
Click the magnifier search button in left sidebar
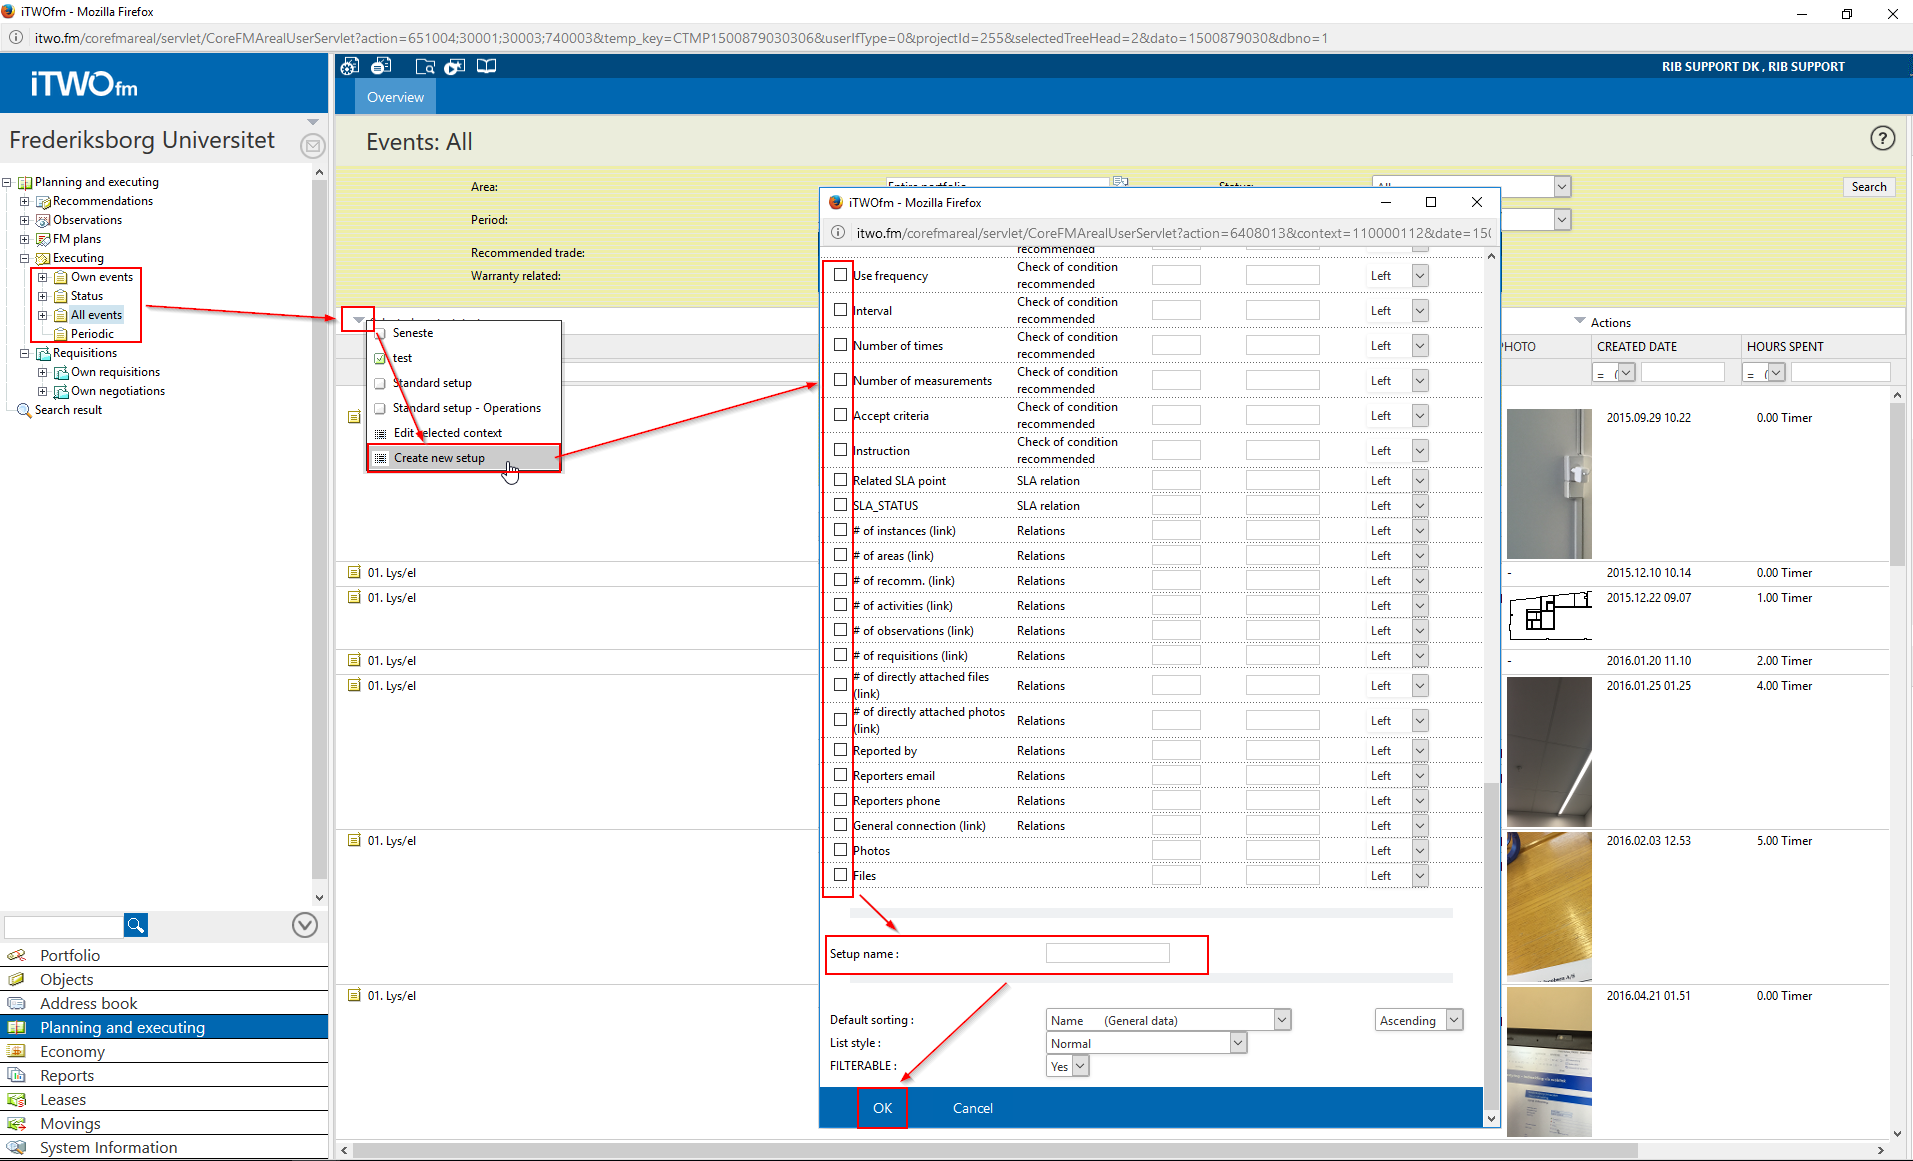pyautogui.click(x=135, y=925)
